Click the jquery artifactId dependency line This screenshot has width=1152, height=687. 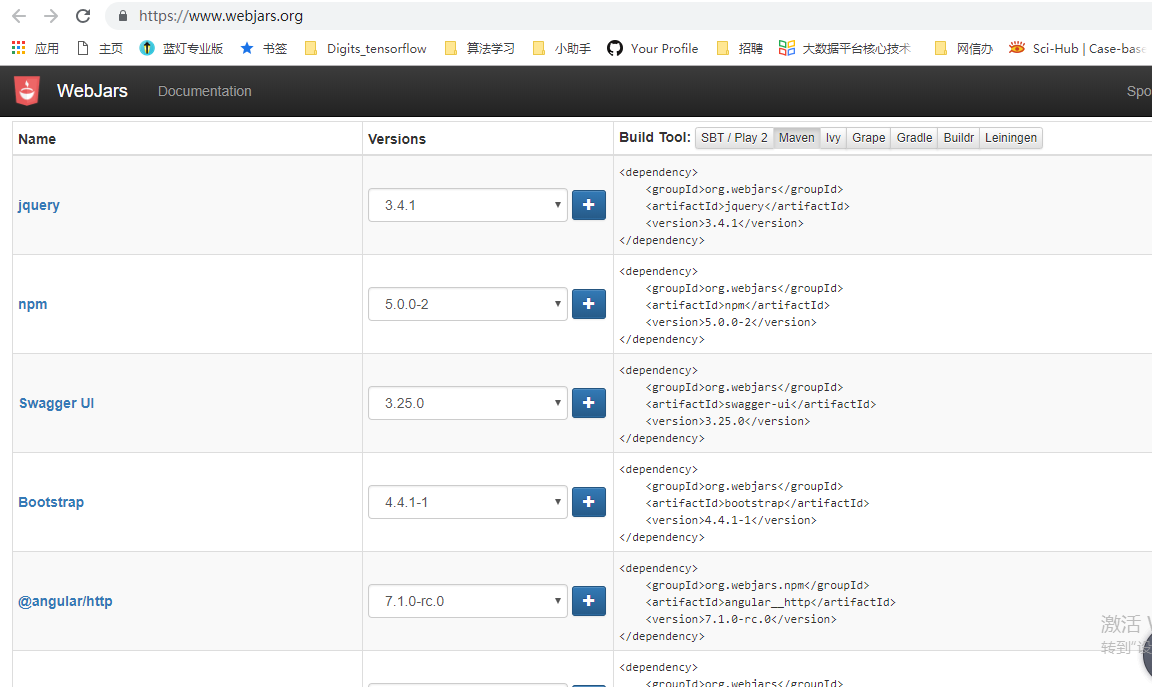click(748, 206)
